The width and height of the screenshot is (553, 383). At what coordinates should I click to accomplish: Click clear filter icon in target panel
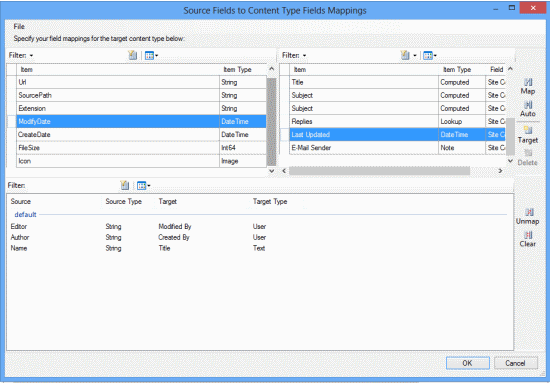coord(405,55)
